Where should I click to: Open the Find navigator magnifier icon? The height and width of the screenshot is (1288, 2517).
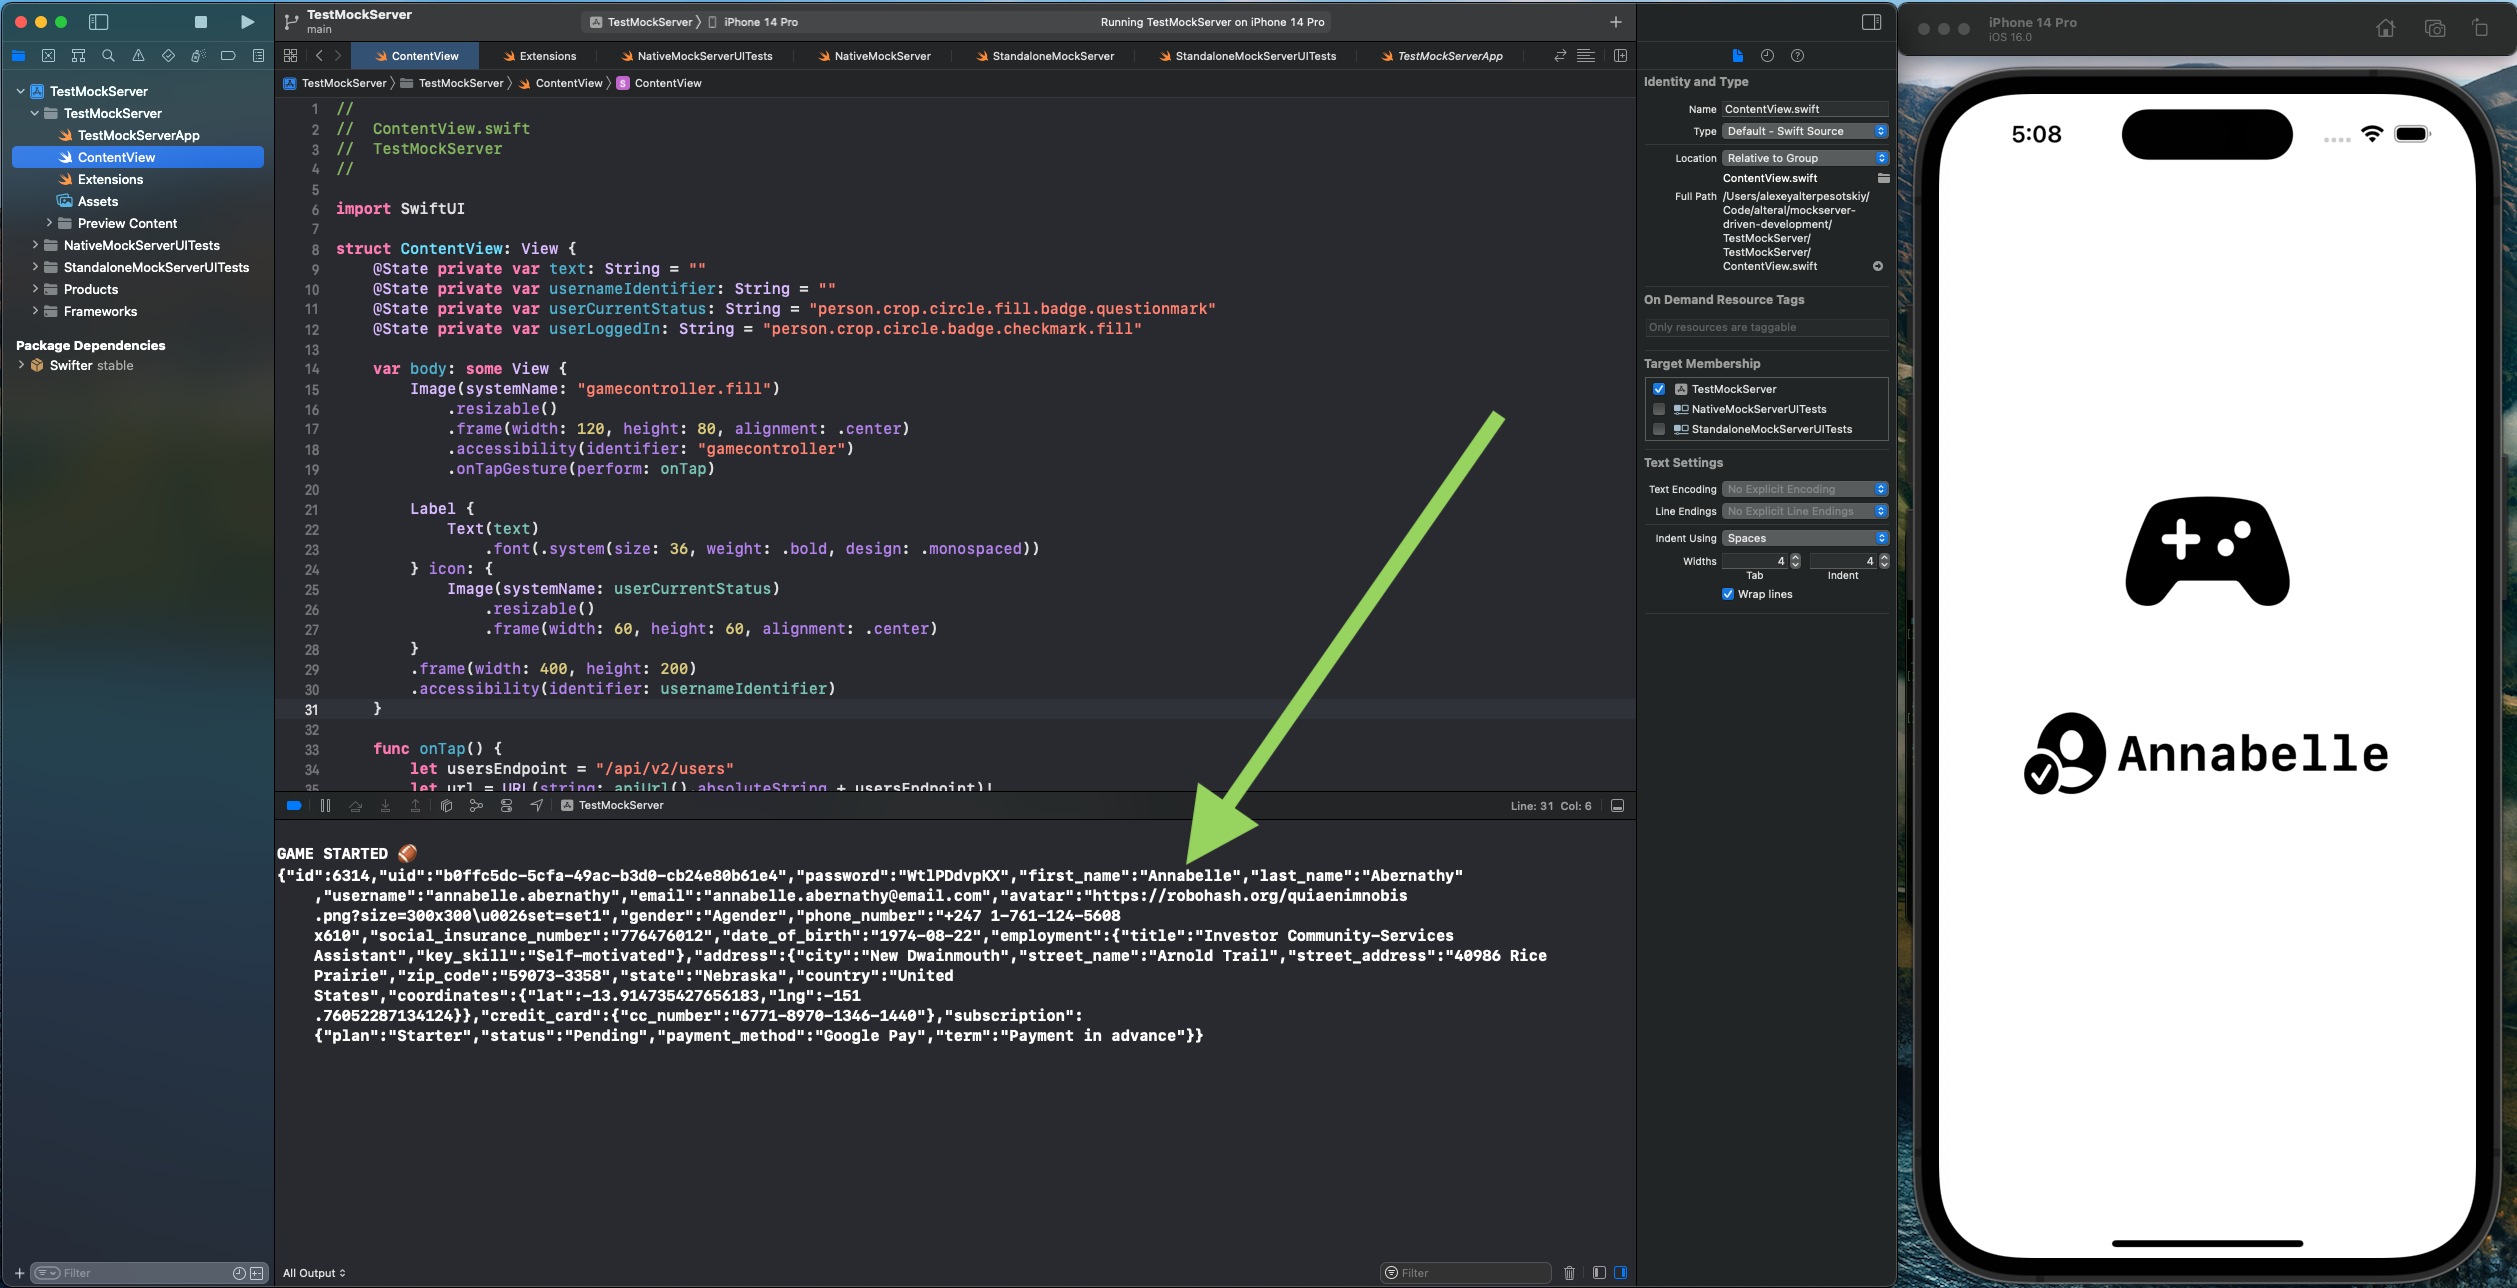(108, 56)
